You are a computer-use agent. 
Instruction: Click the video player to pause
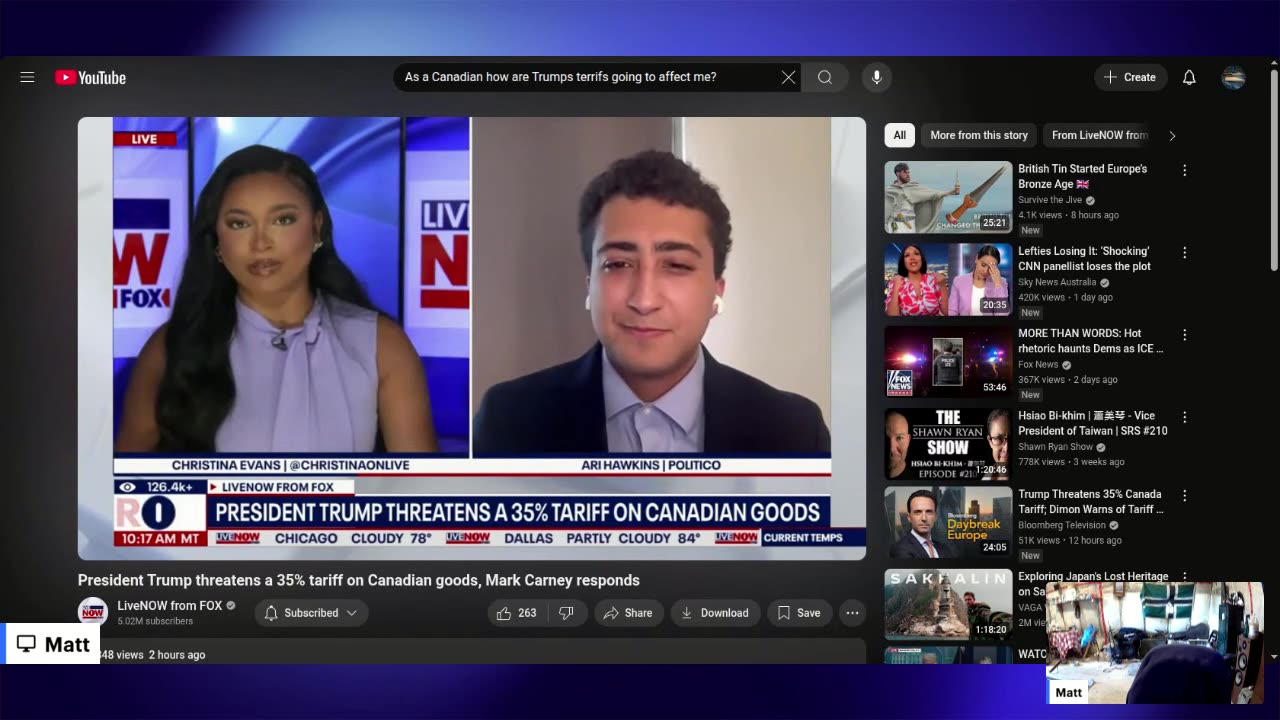(472, 338)
